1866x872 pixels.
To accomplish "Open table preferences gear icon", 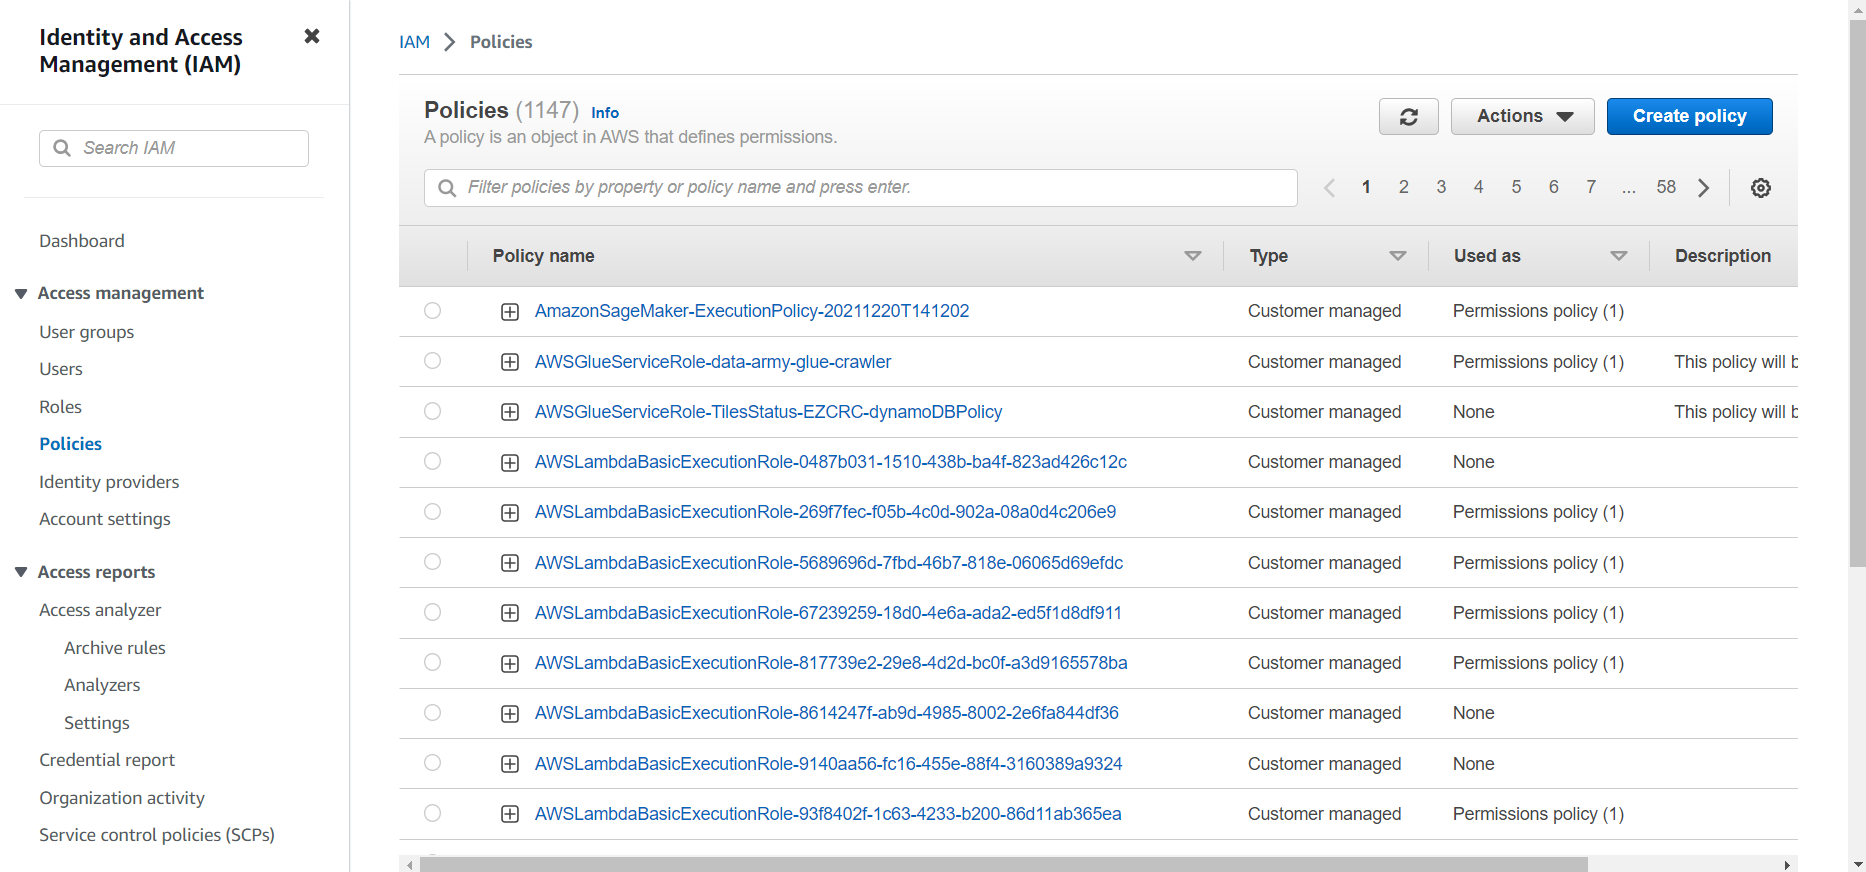I will tap(1761, 187).
